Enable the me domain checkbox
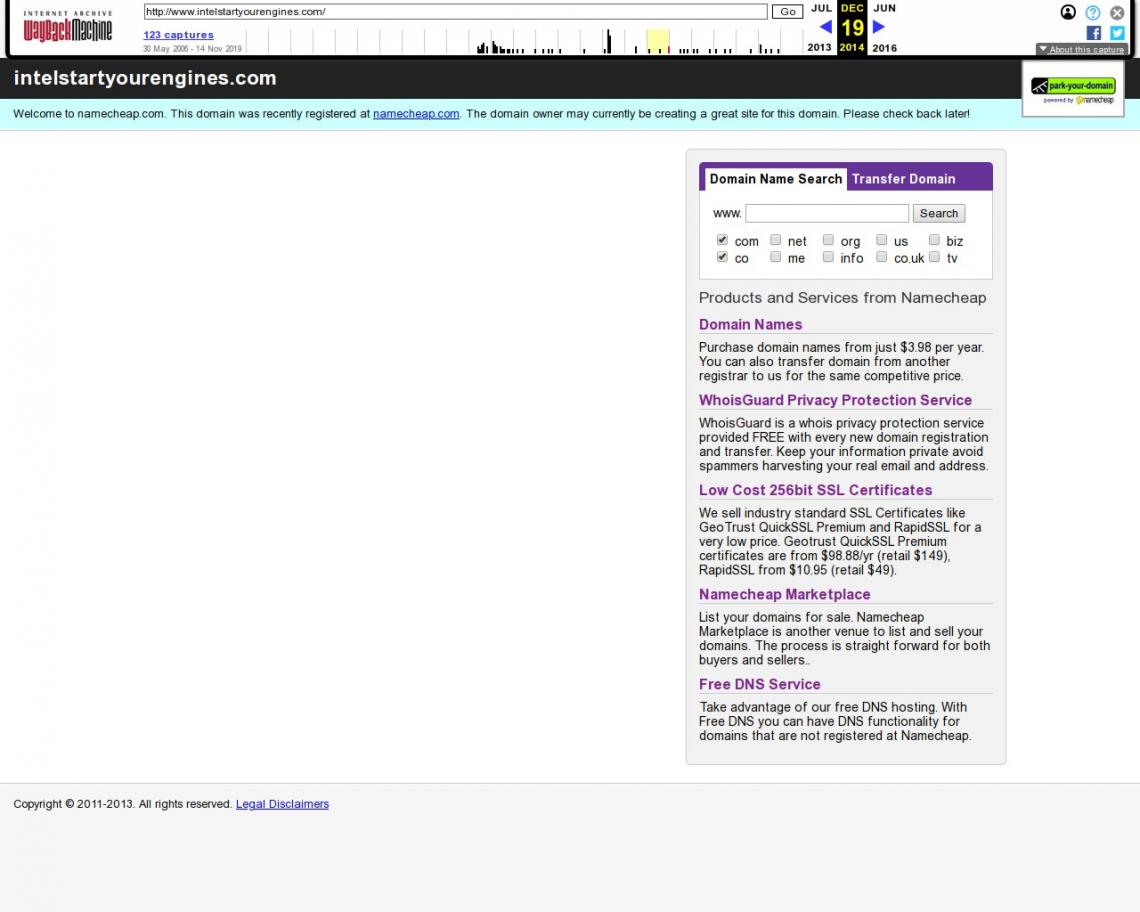1140x912 pixels. (776, 257)
